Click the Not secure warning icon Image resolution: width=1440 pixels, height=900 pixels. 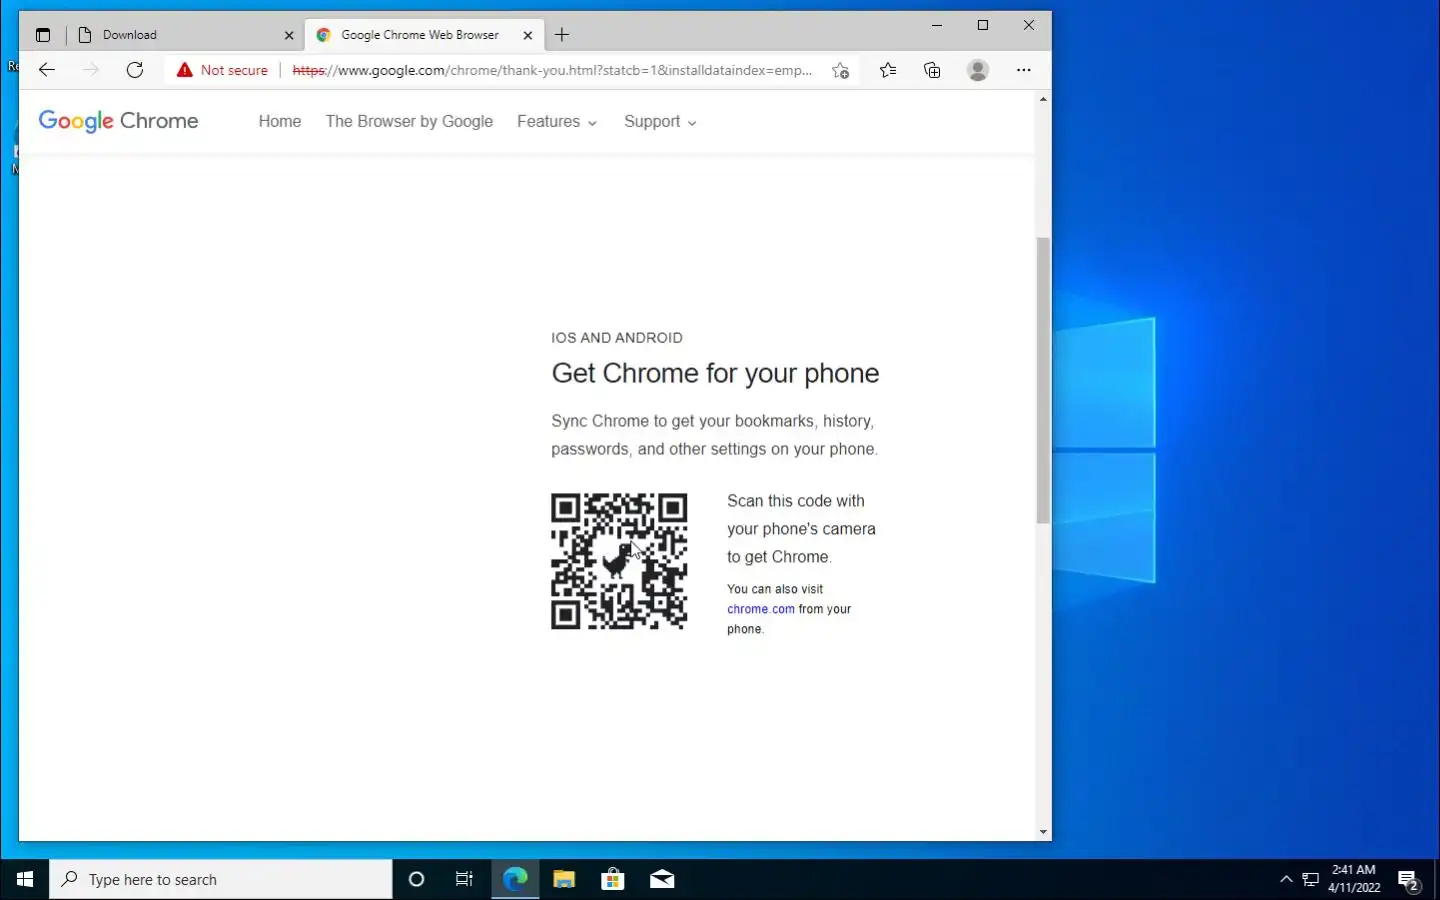[x=185, y=70]
